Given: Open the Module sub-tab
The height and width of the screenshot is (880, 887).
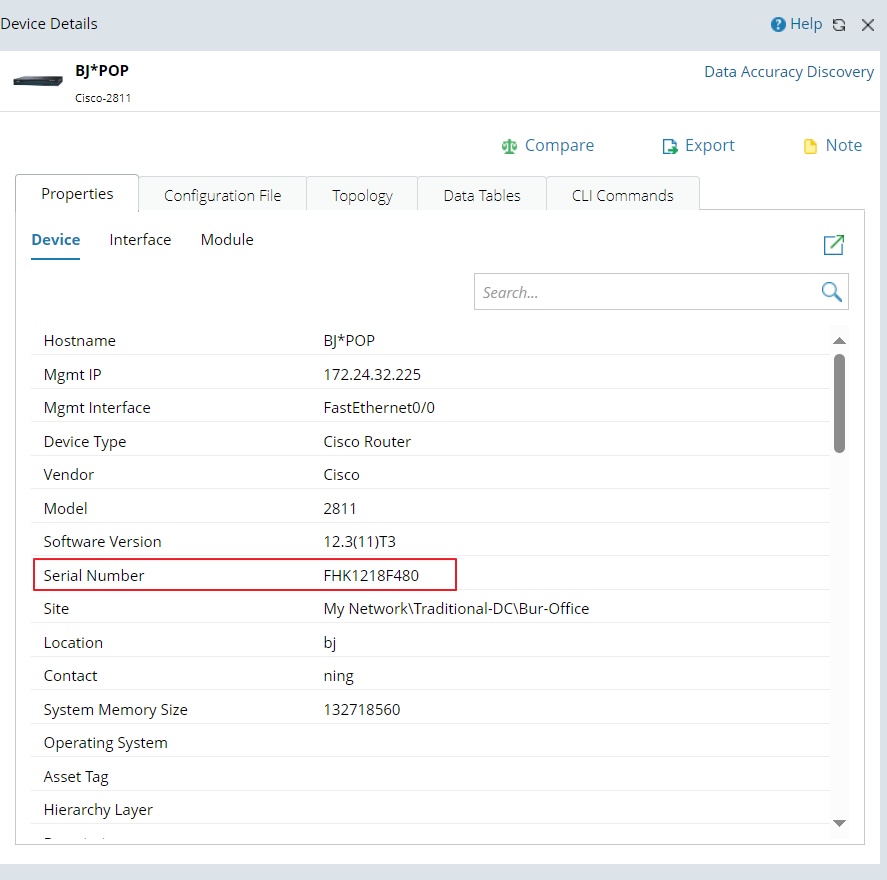Looking at the screenshot, I should coord(227,240).
